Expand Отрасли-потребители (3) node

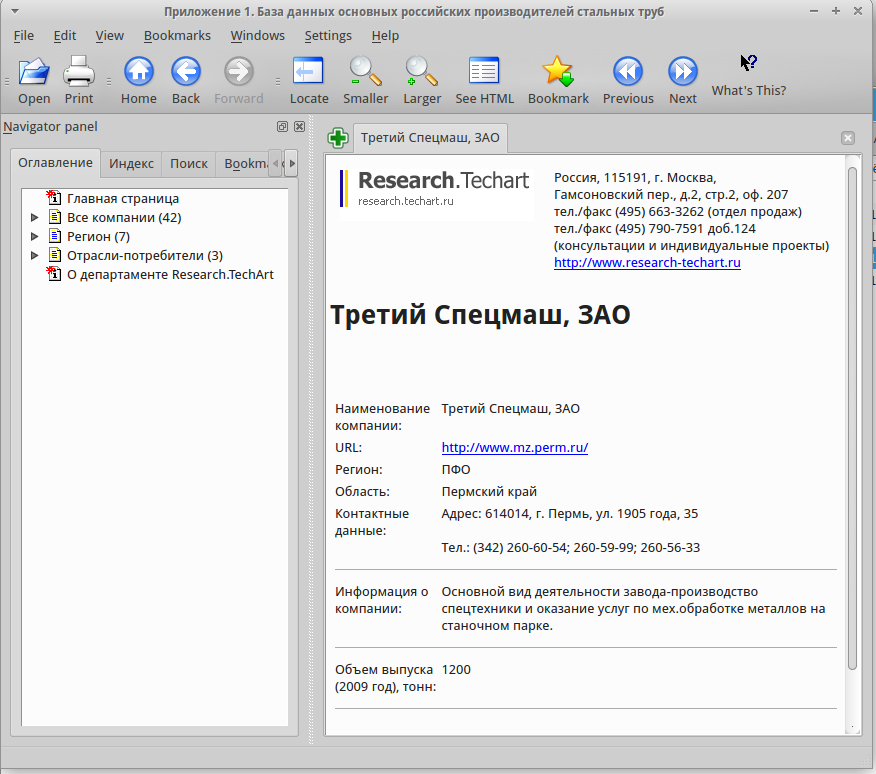pyautogui.click(x=34, y=255)
